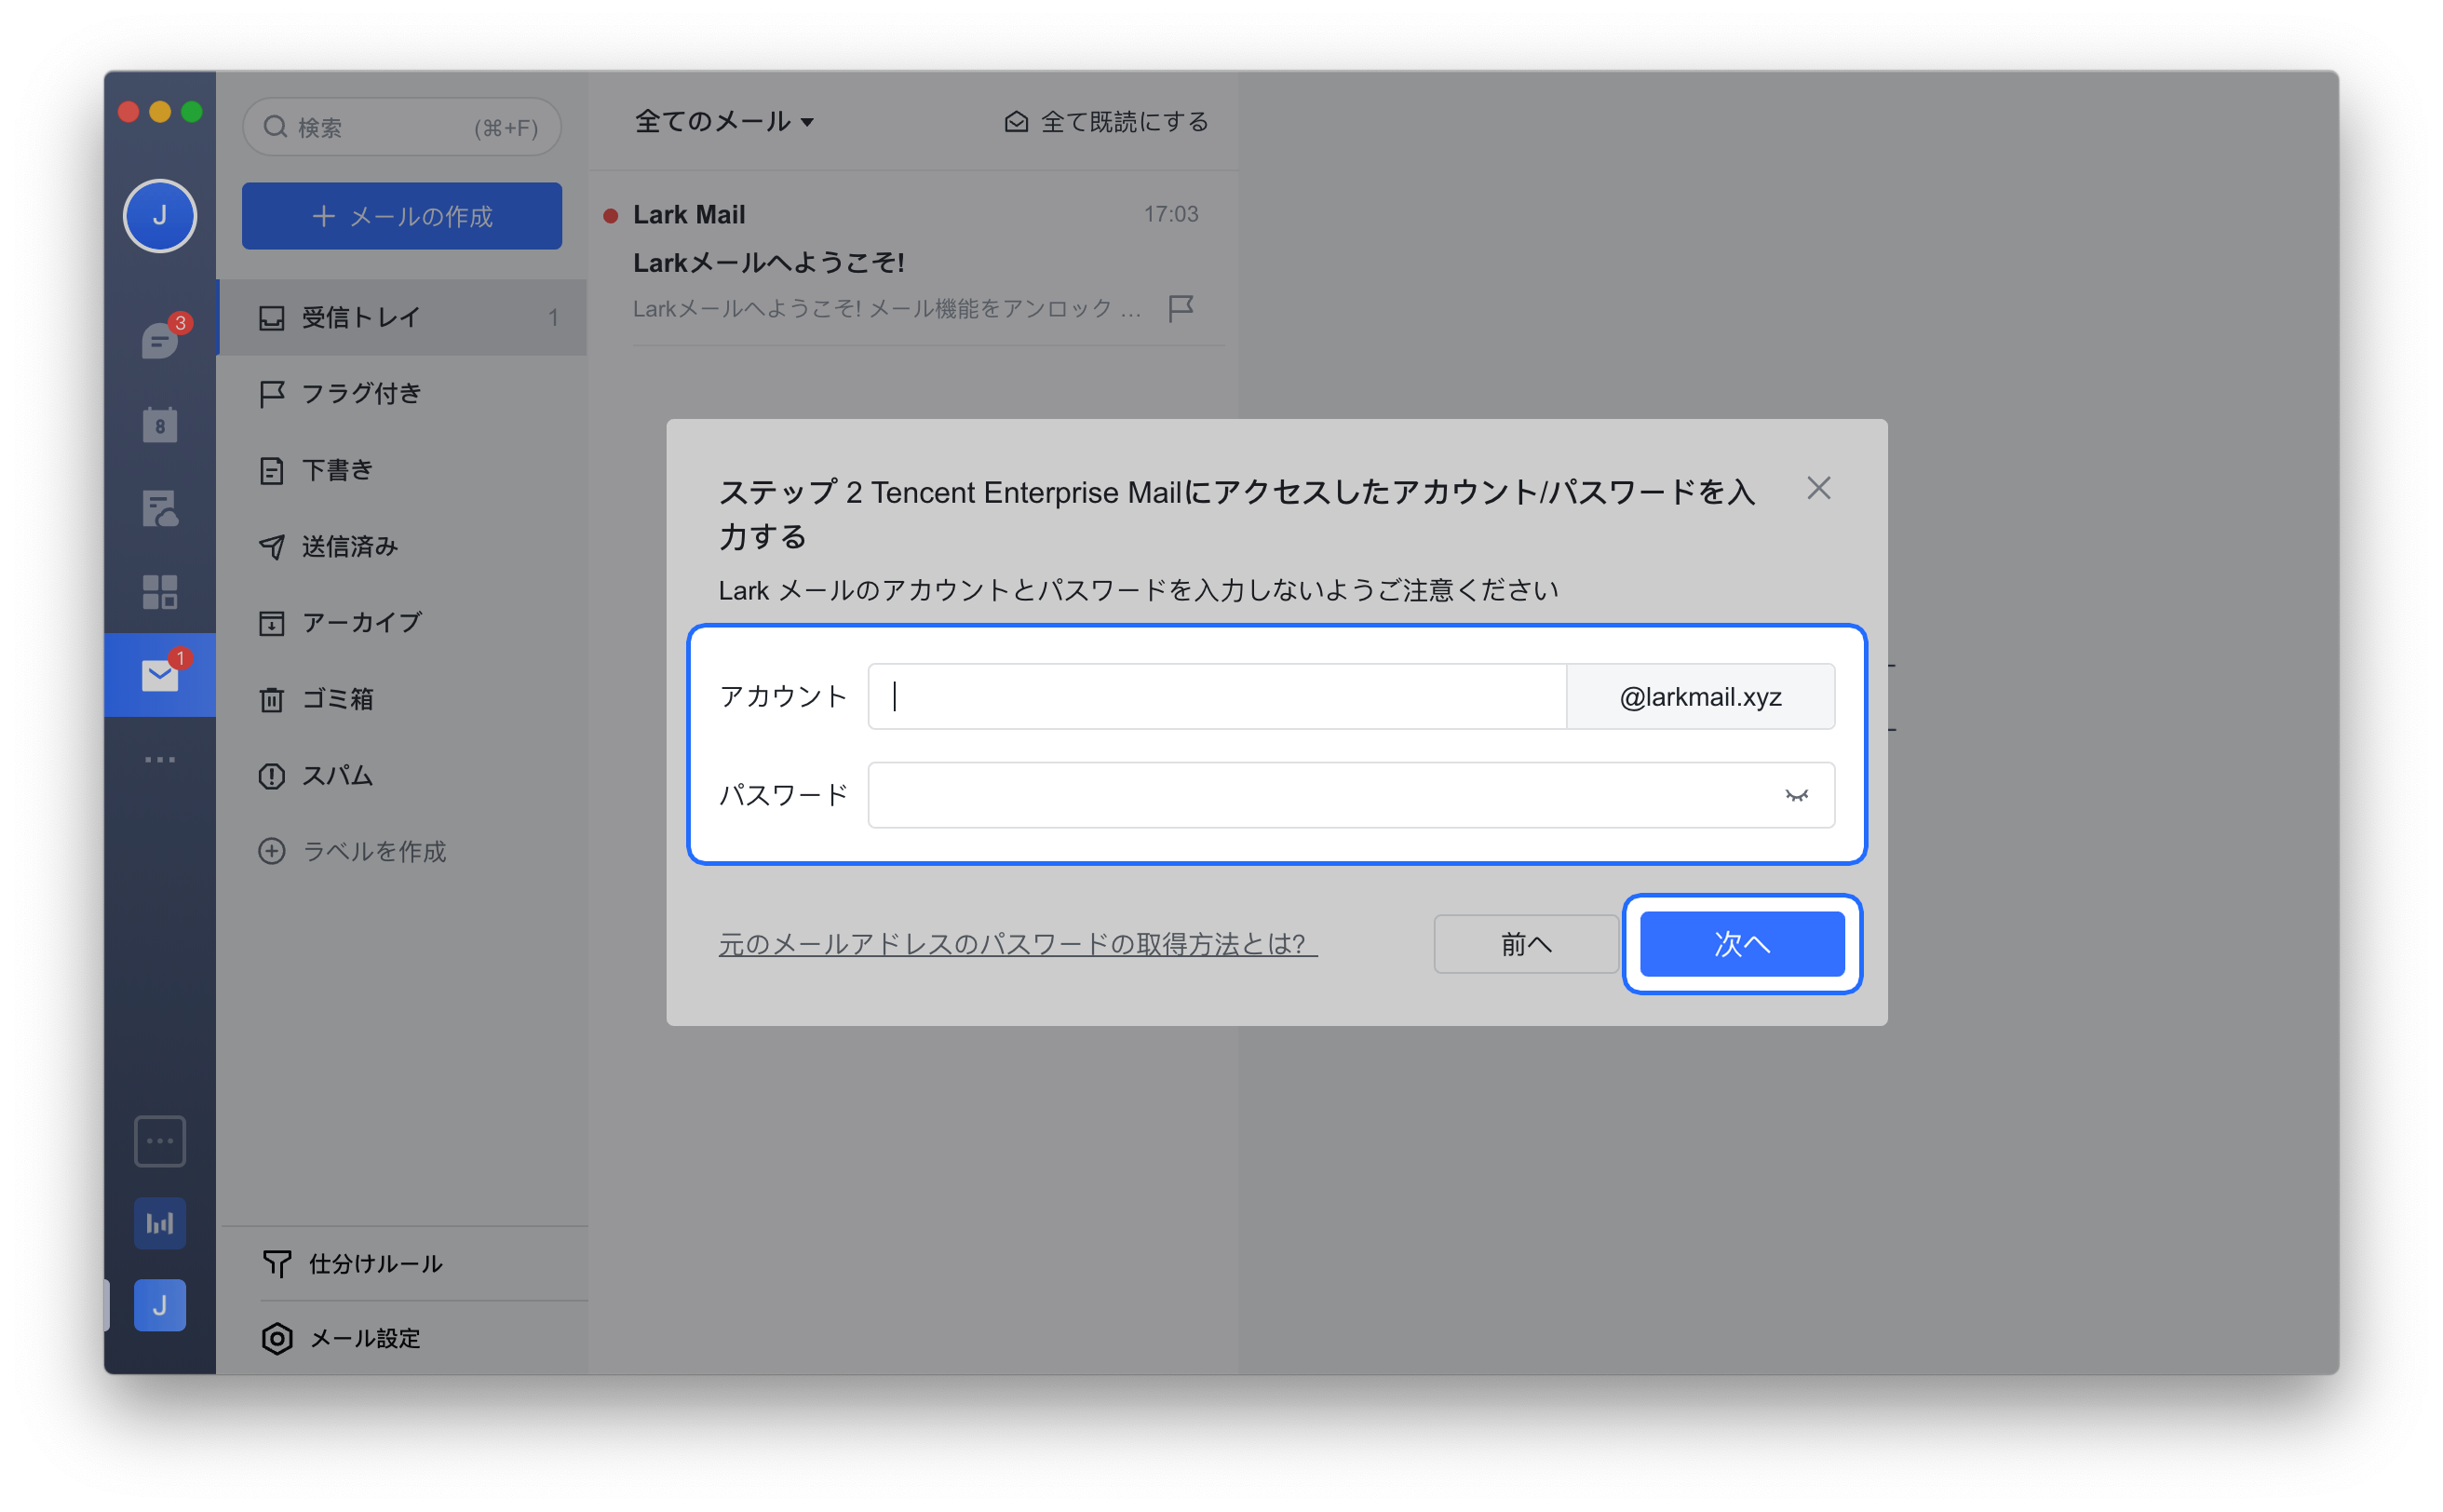Close the Tencent Enterprise Mail dialog
This screenshot has height=1512, width=2443.
point(1818,488)
